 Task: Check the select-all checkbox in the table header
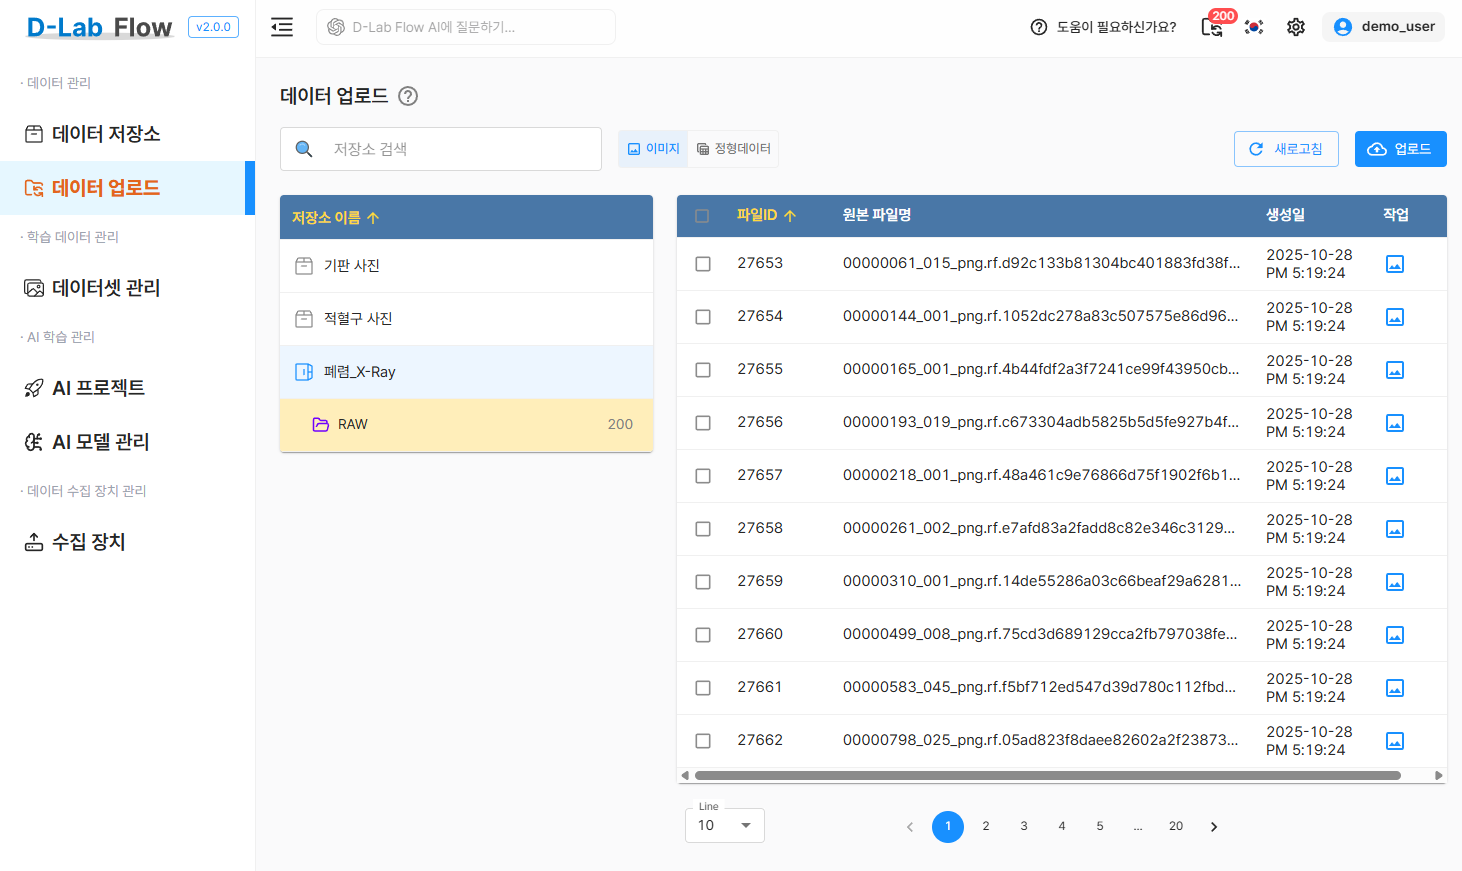coord(702,215)
